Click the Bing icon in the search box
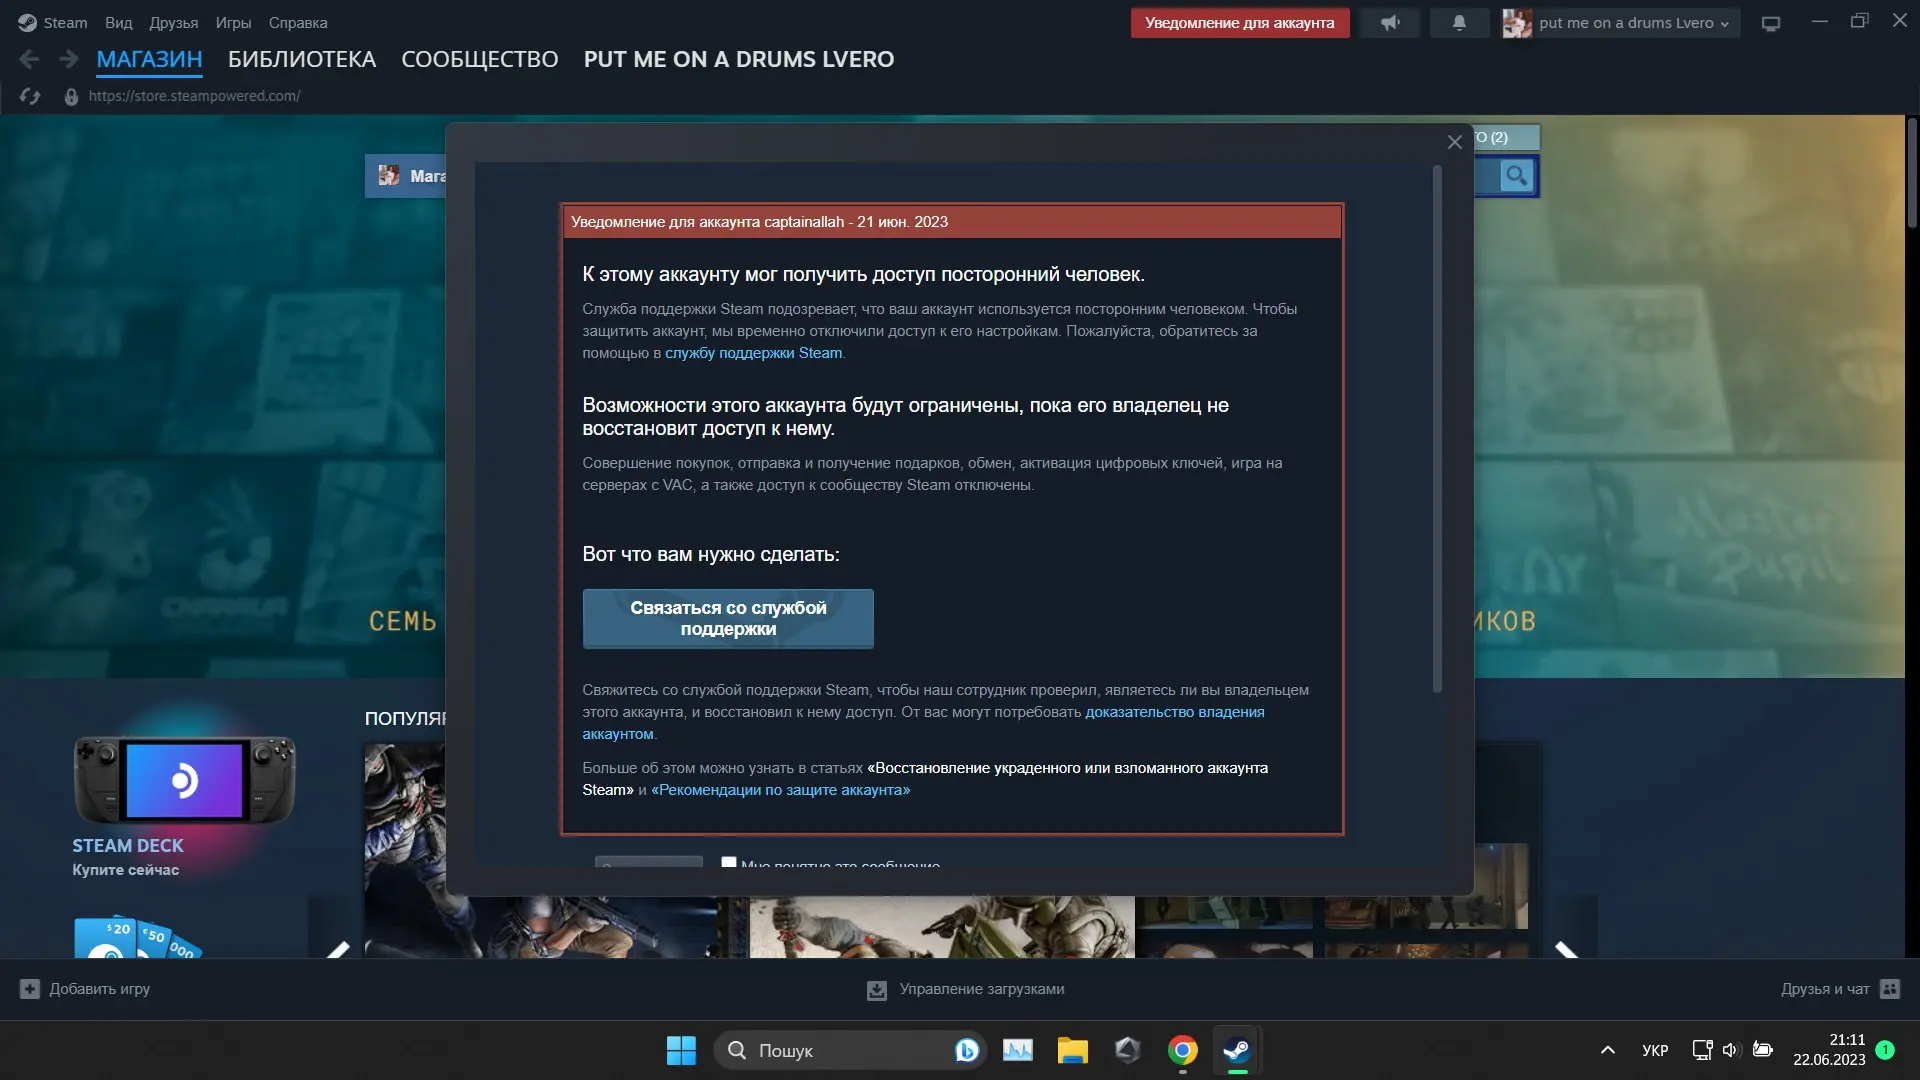This screenshot has width=1920, height=1080. (x=966, y=1050)
